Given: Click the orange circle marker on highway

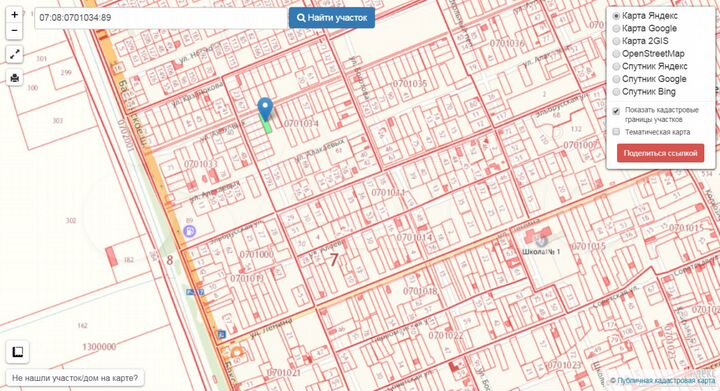Looking at the screenshot, I should [237, 353].
